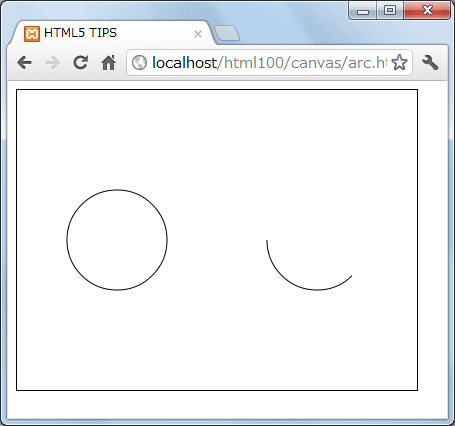Image resolution: width=455 pixels, height=426 pixels.
Task: Reload the current page
Action: [x=81, y=62]
